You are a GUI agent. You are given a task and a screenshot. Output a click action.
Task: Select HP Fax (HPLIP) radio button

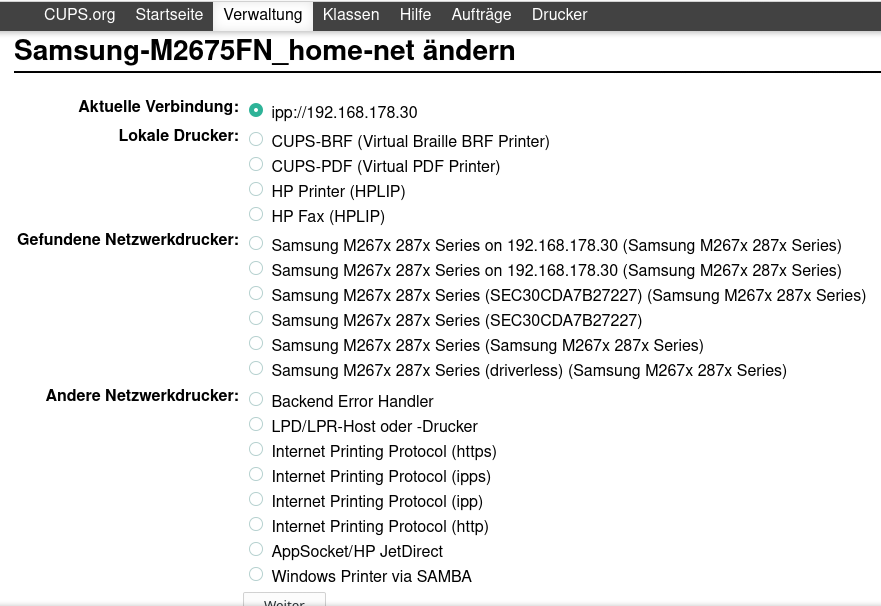click(257, 215)
